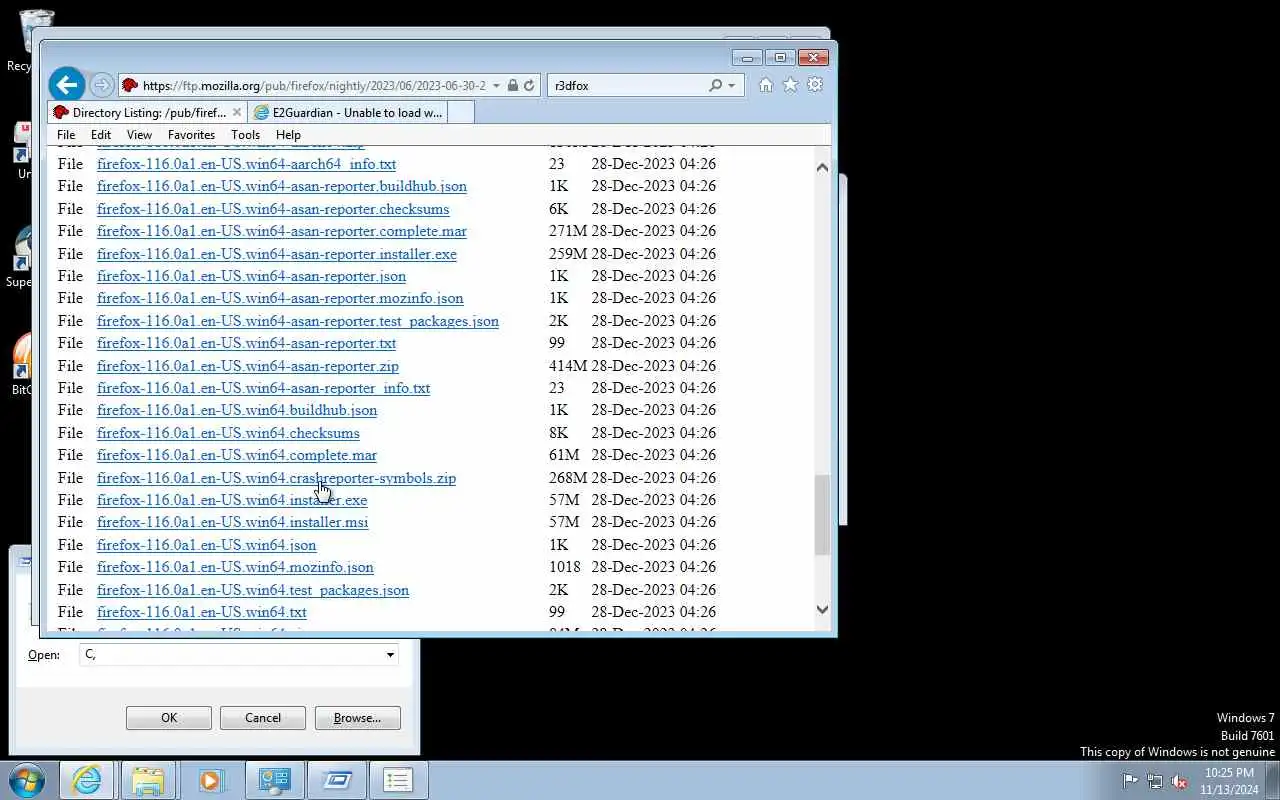Click the network tray icon

pos(1155,781)
